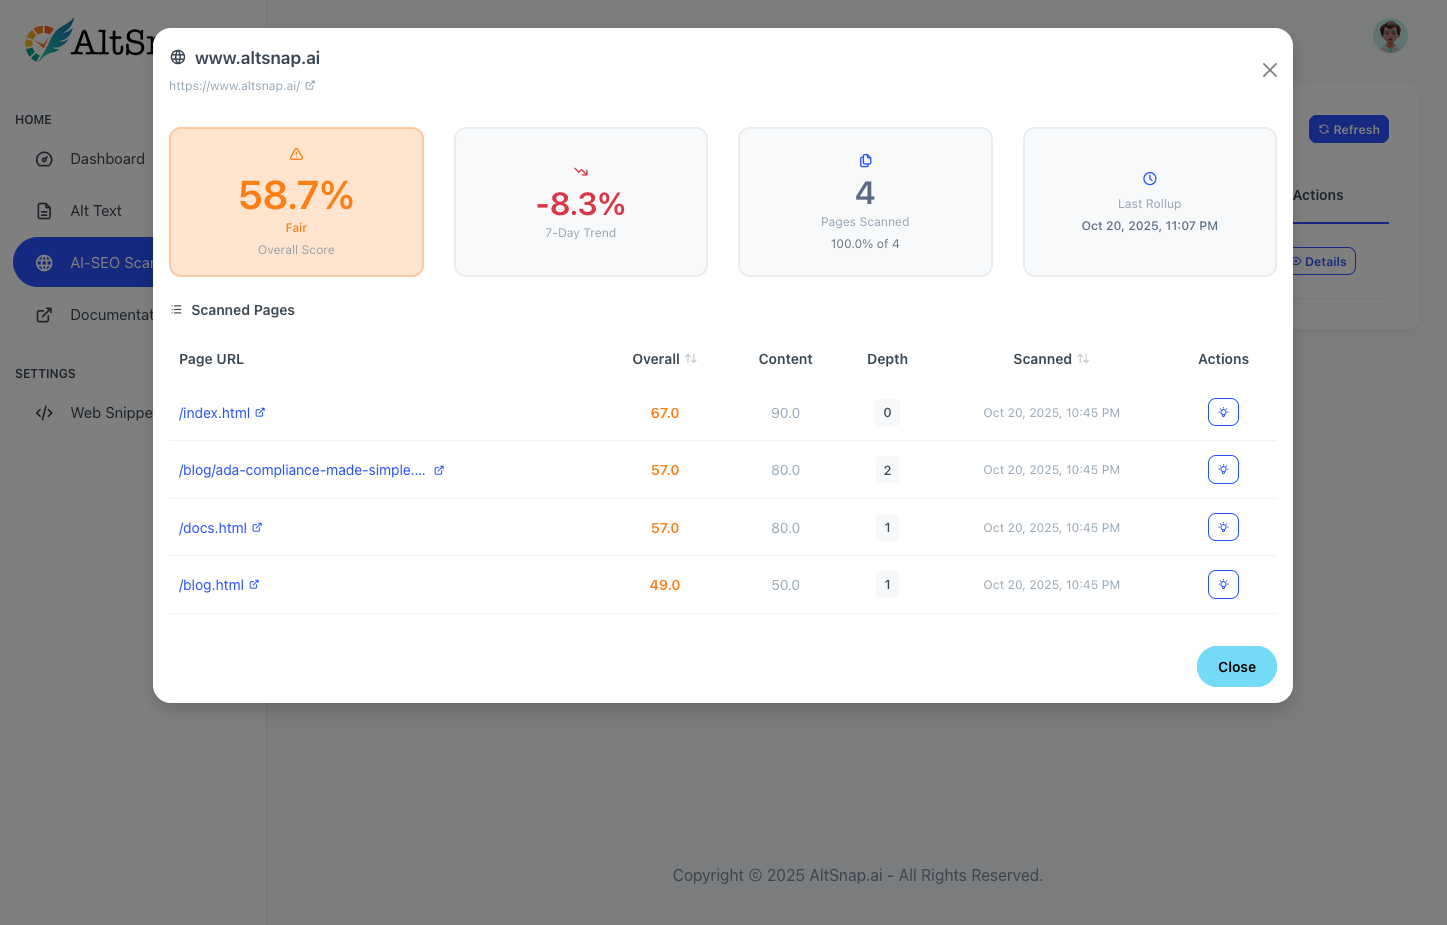
Task: Click the Refresh button
Action: 1348,129
